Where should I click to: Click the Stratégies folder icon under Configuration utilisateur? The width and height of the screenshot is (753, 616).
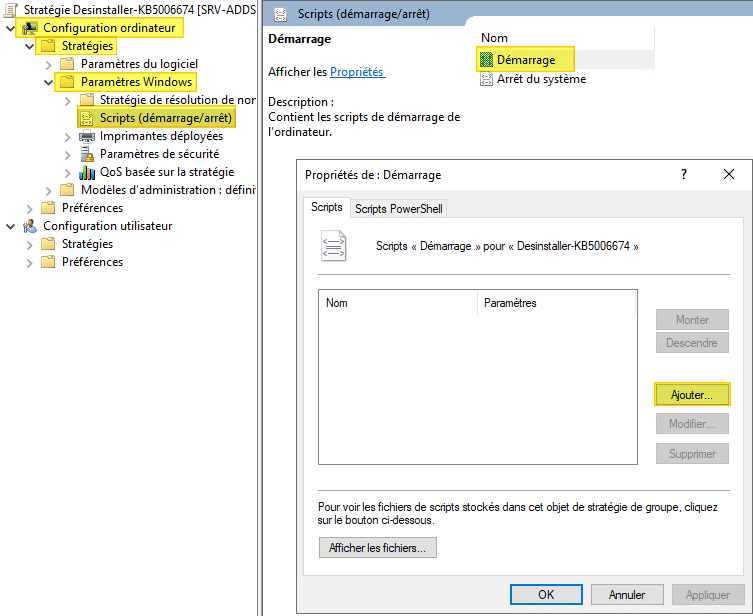(x=48, y=244)
